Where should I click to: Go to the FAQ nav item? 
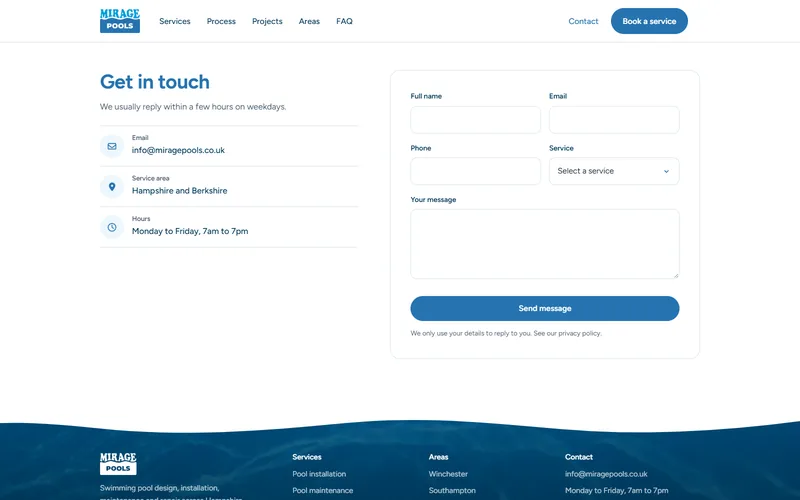[x=344, y=21]
